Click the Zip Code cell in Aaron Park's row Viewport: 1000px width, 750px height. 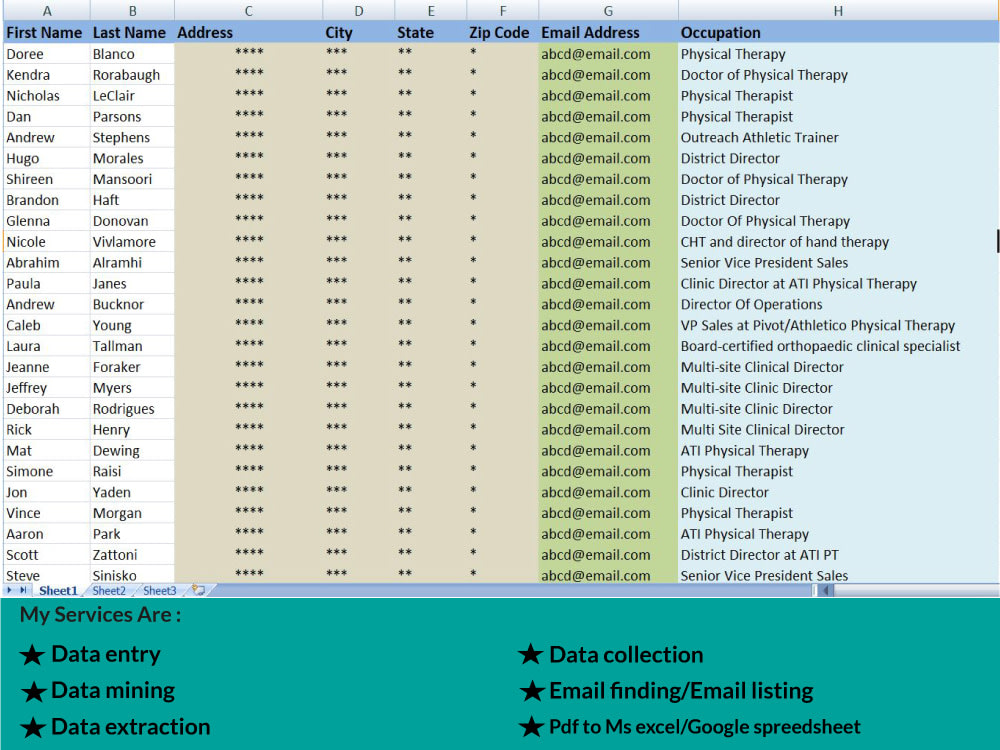pyautogui.click(x=503, y=534)
